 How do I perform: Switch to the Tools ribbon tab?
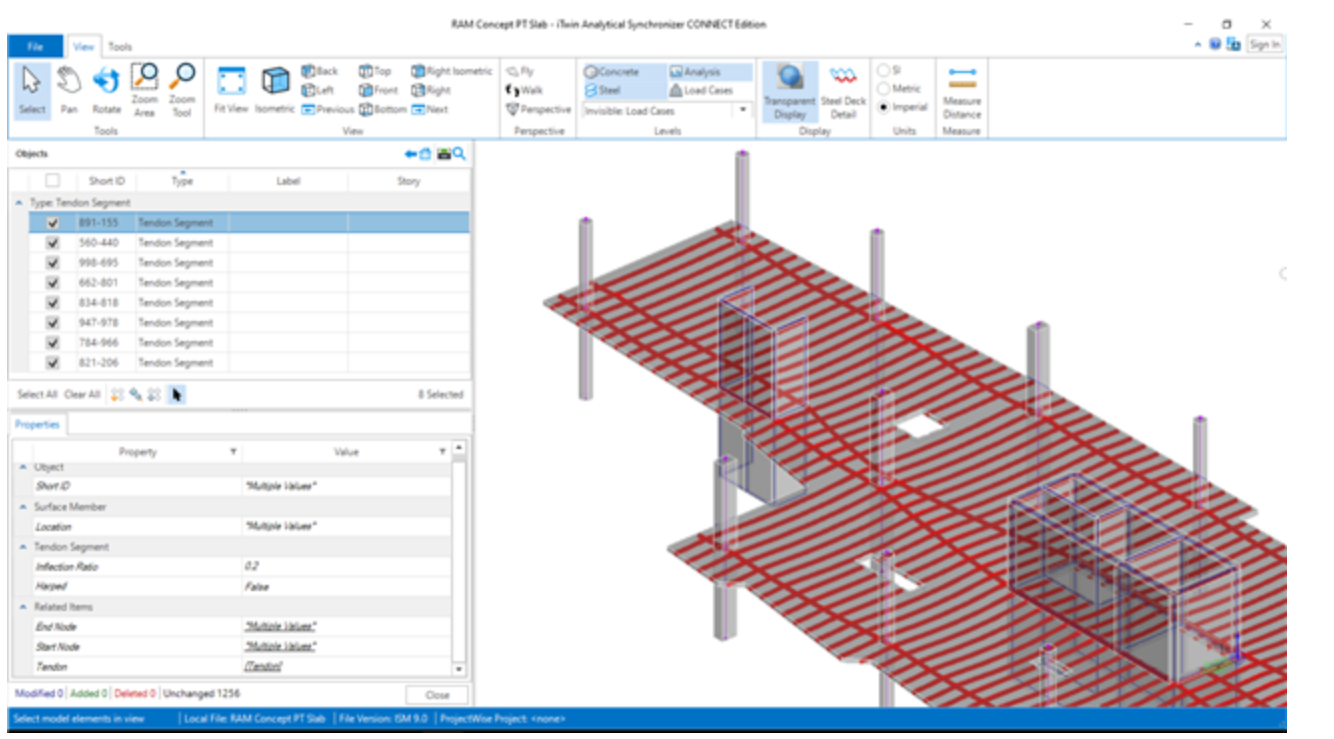click(x=120, y=46)
